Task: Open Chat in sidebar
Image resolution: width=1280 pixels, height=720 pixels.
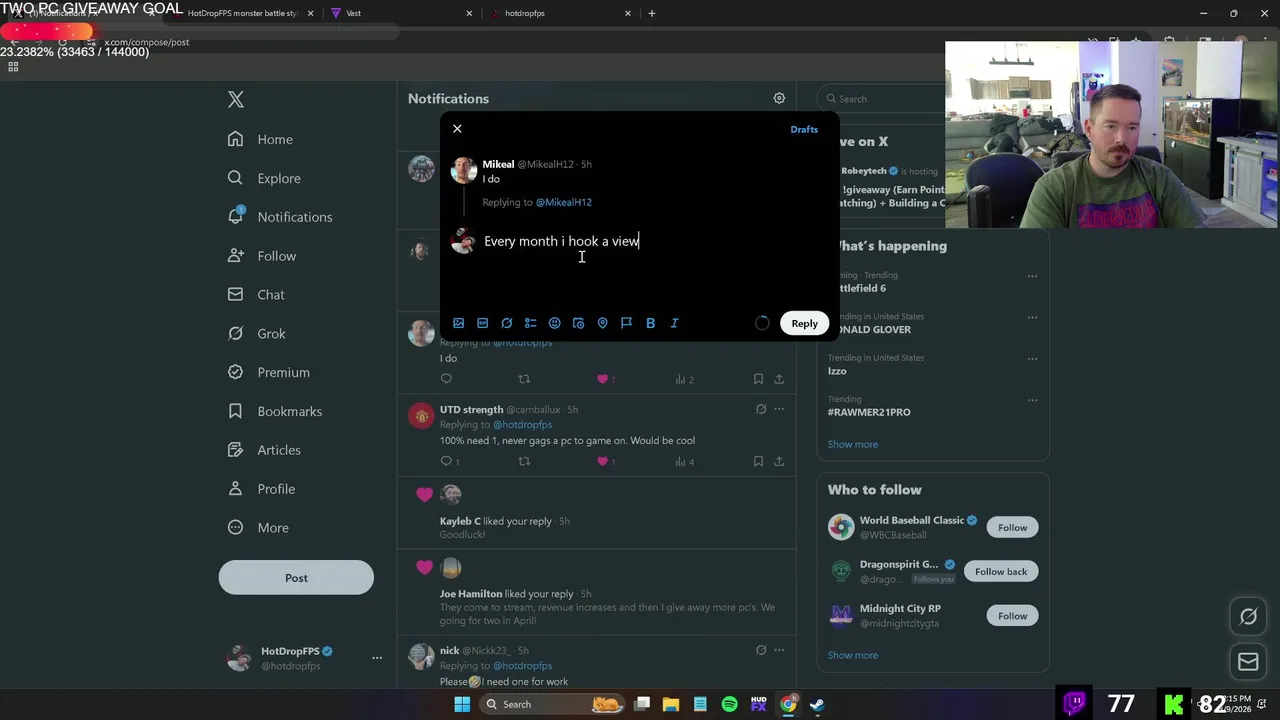Action: click(256, 295)
